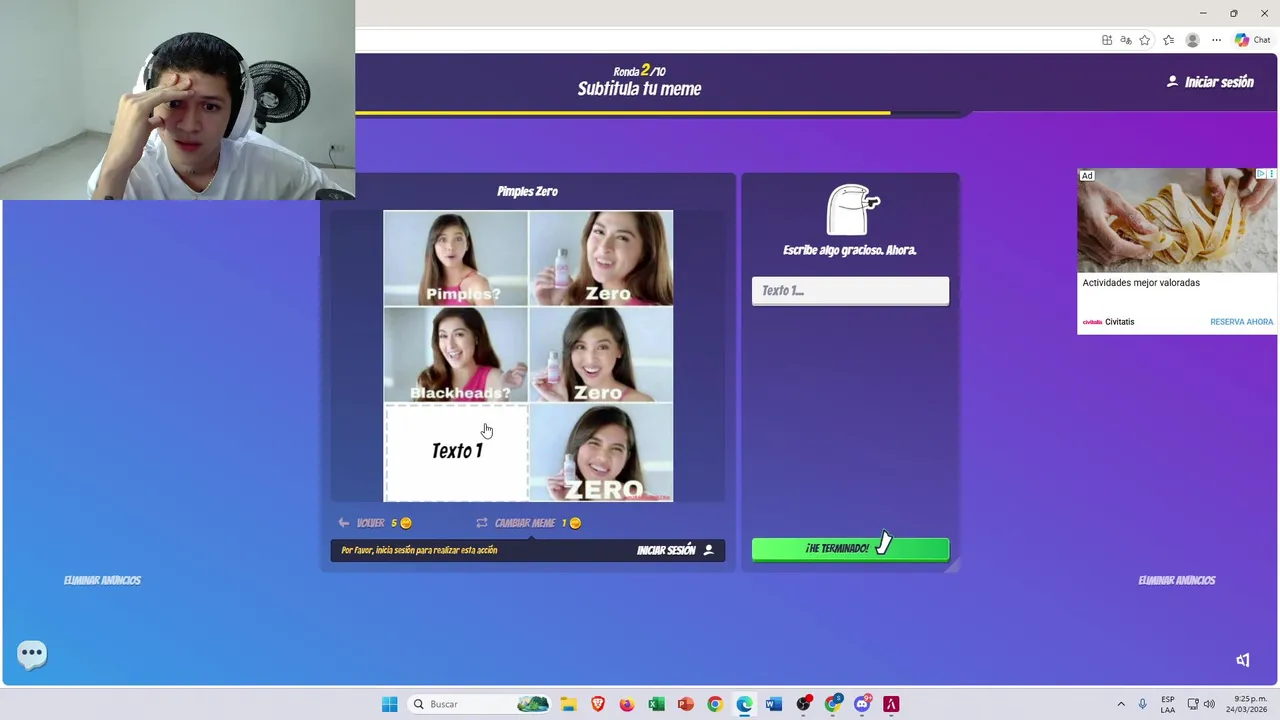Click the Cambiar meme label

[x=525, y=523]
